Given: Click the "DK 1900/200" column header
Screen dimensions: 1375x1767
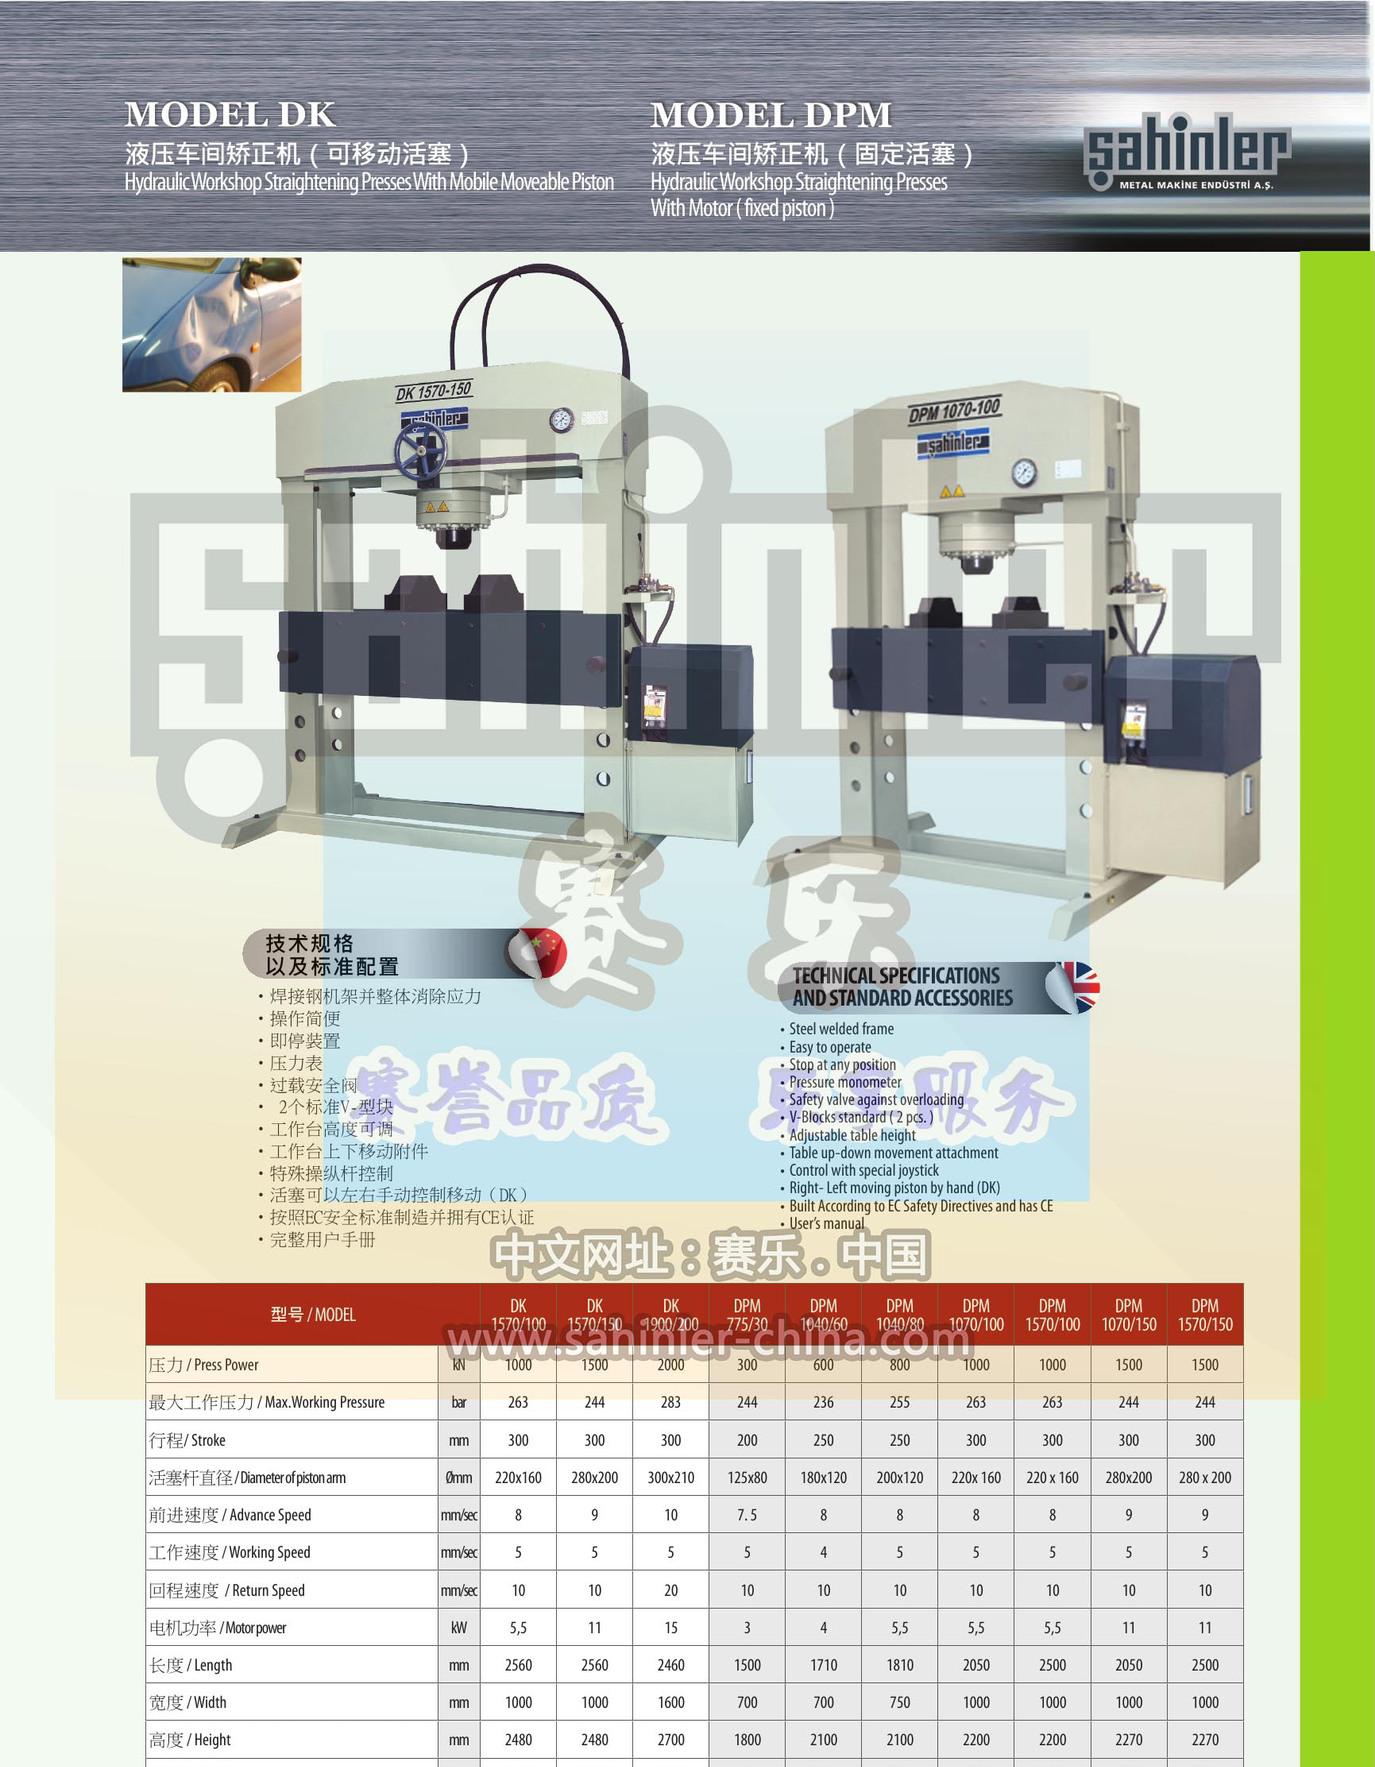Looking at the screenshot, I should pos(671,1315).
